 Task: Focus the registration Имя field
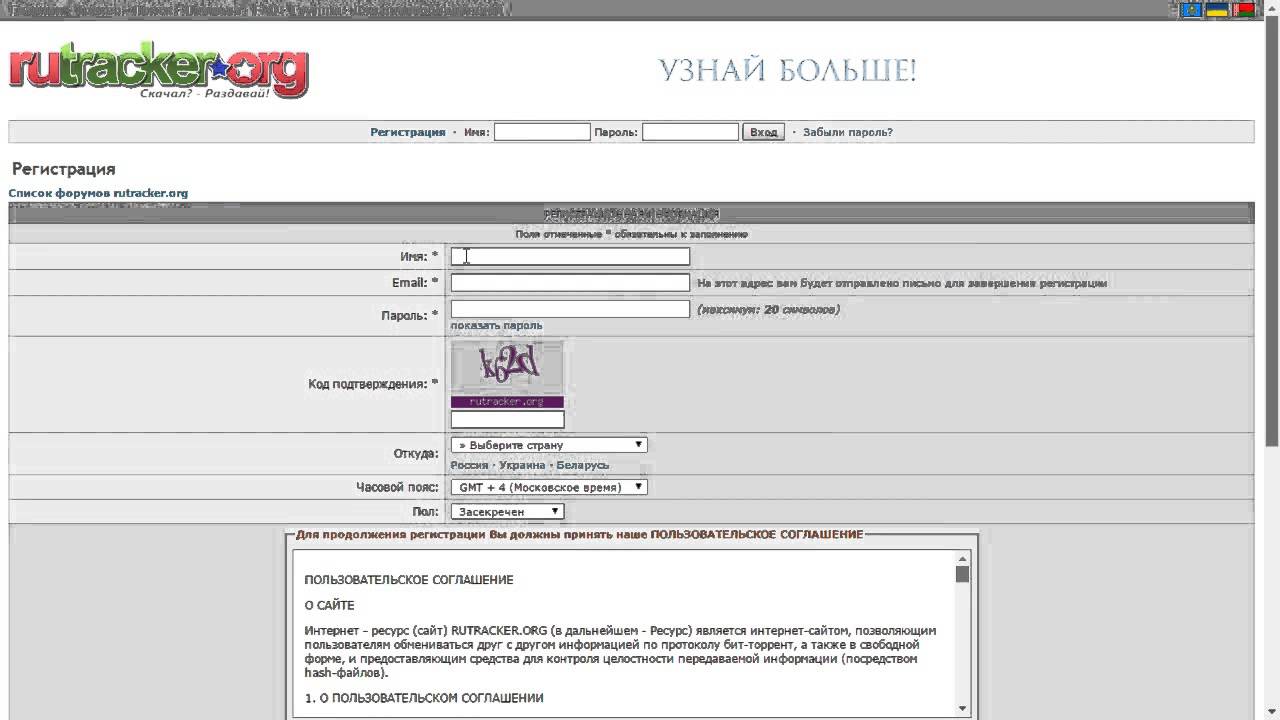(570, 257)
